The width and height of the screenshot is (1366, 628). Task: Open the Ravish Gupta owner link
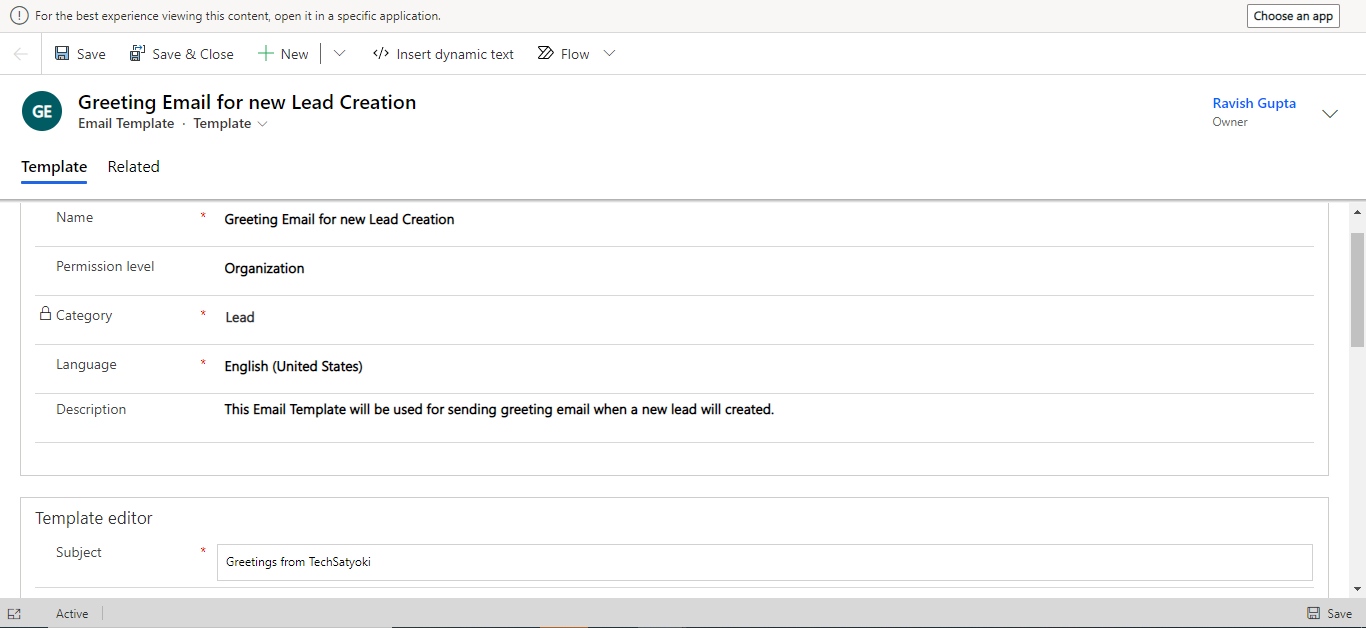pos(1253,102)
